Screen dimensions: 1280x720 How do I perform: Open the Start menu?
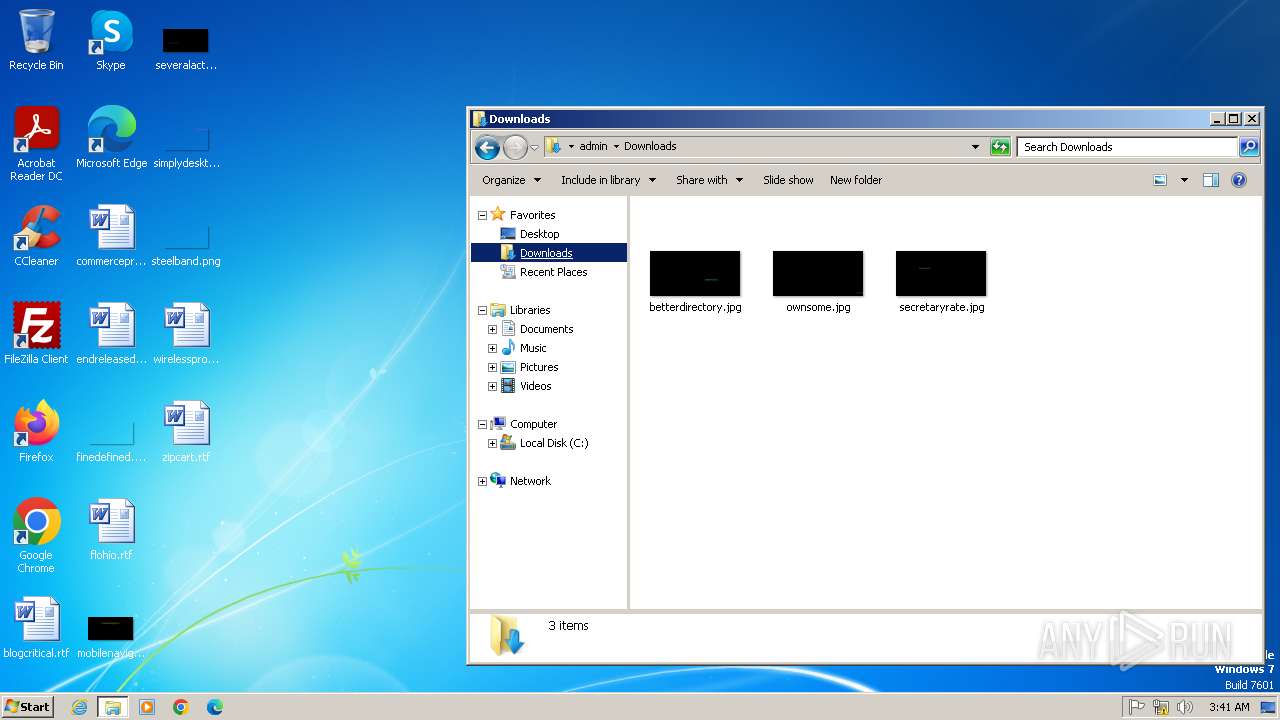(27, 707)
